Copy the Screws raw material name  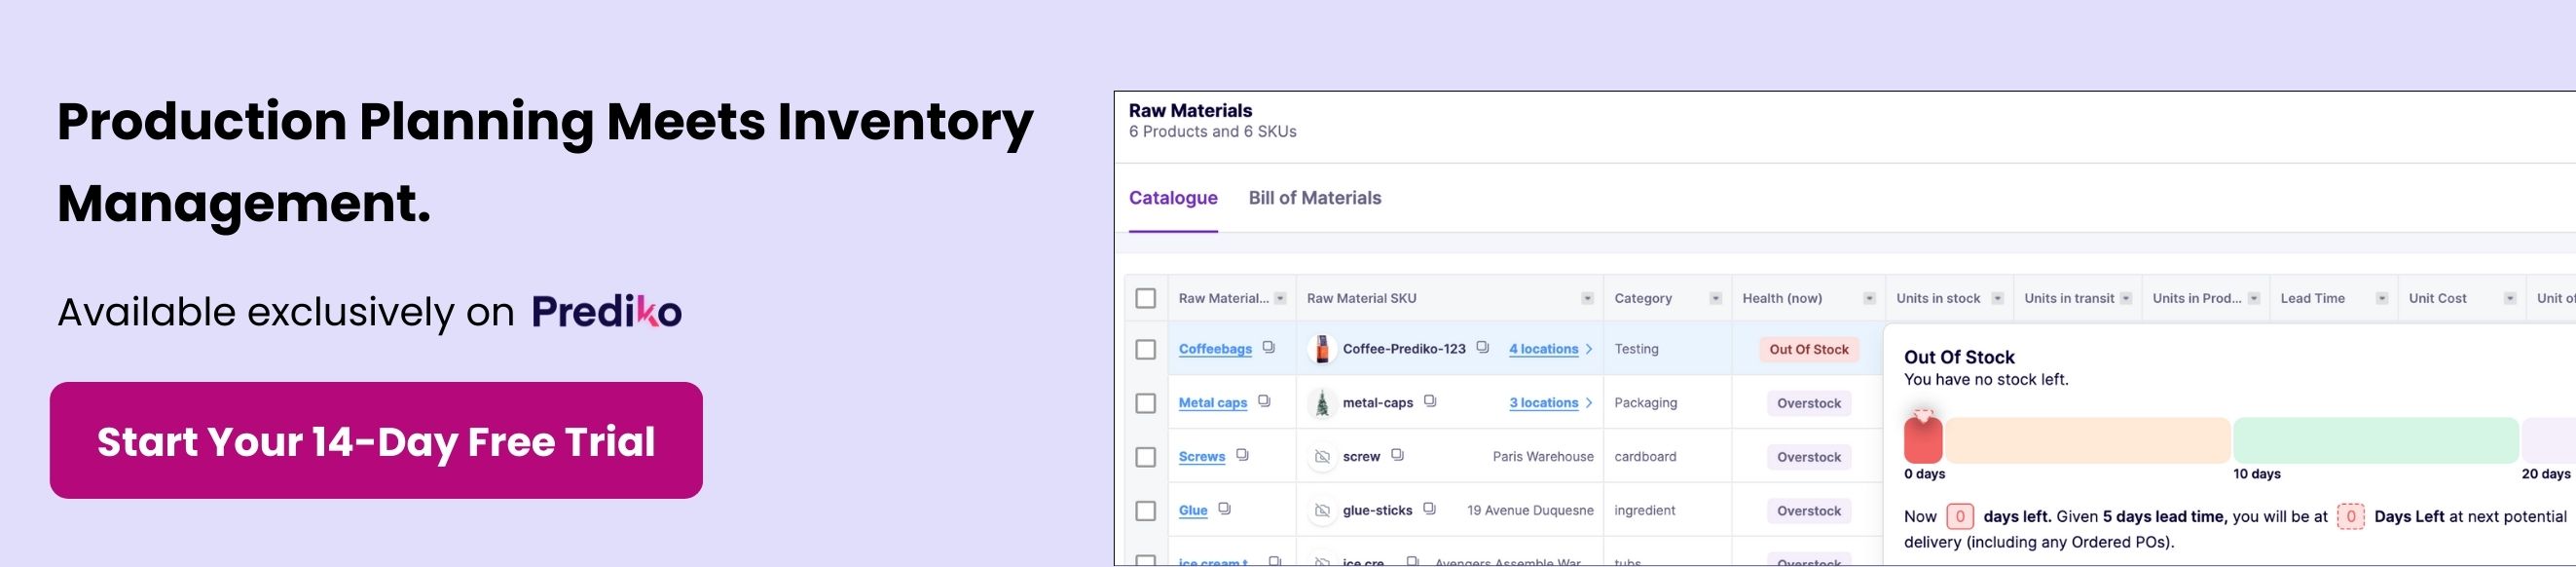tap(1242, 455)
